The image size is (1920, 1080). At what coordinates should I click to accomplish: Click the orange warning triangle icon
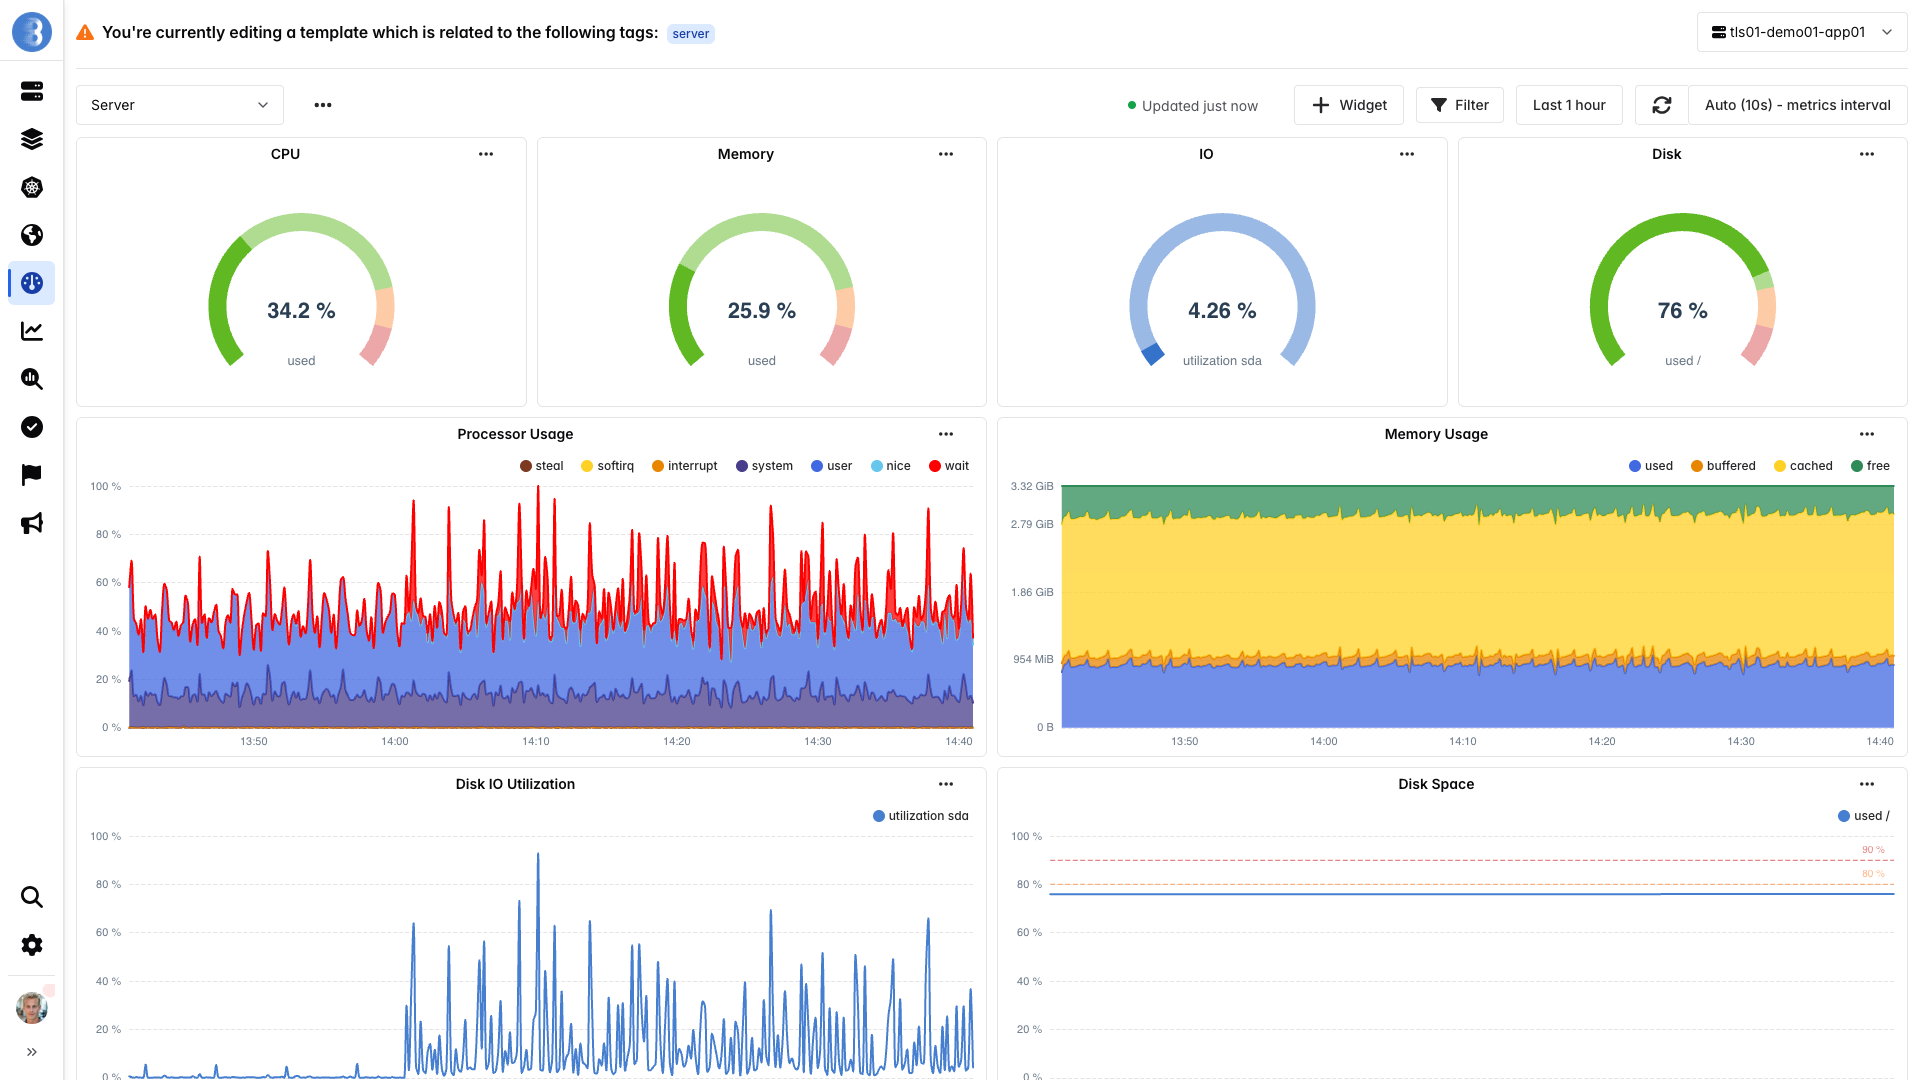coord(85,33)
